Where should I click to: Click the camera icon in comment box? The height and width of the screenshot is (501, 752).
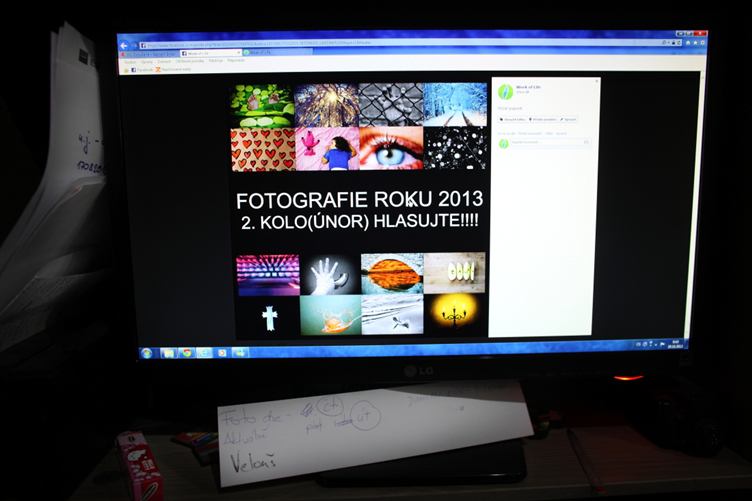[x=586, y=142]
